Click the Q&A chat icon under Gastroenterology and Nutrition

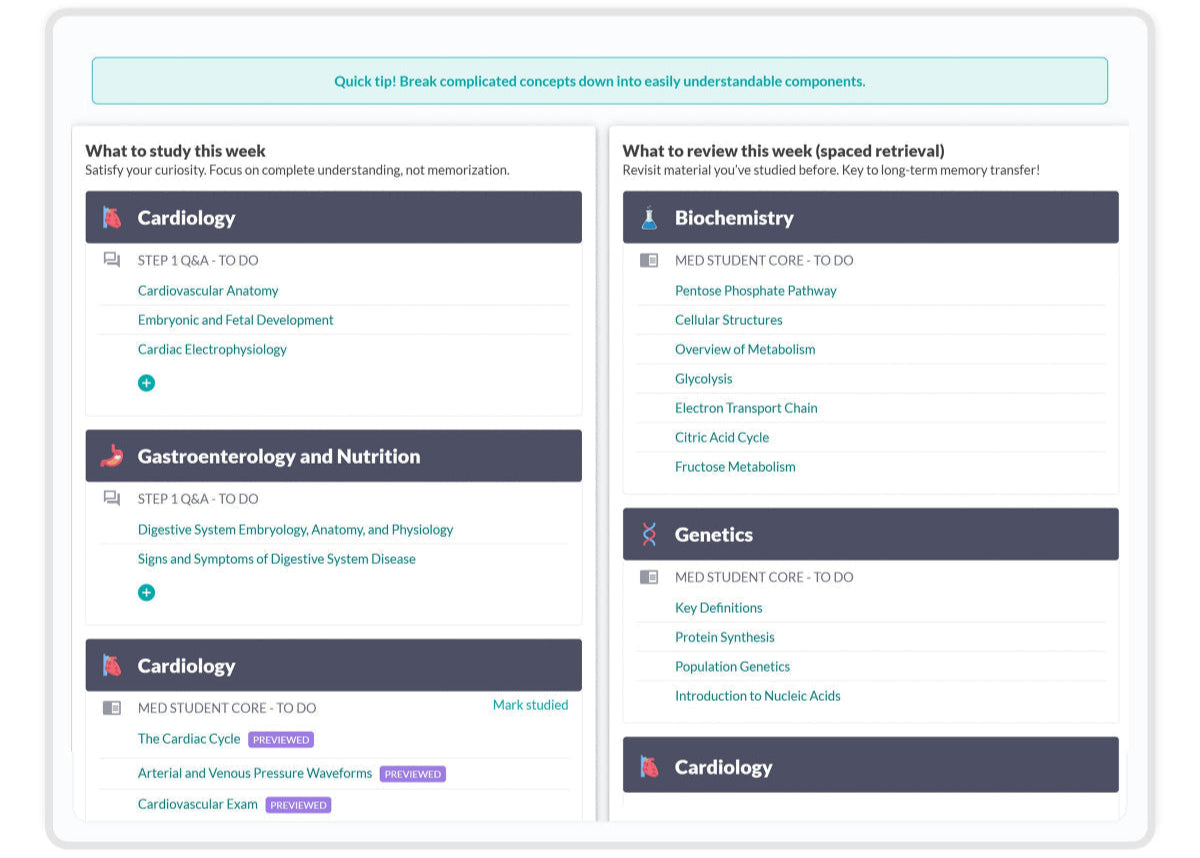click(x=112, y=498)
